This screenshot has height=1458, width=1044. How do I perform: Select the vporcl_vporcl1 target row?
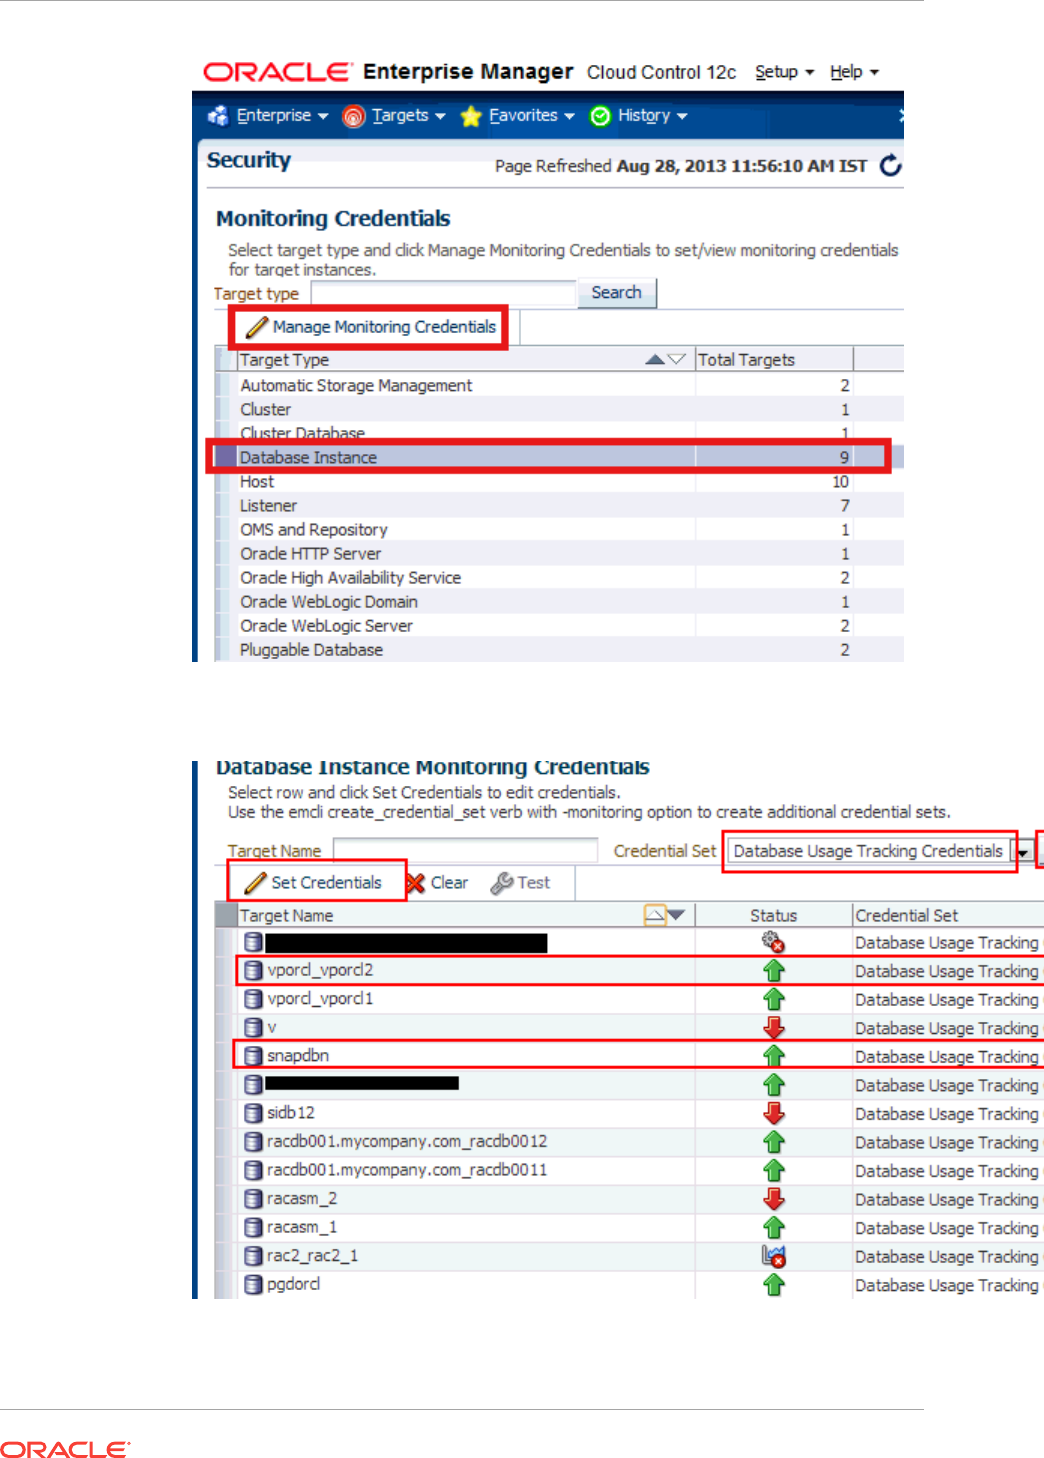tap(630, 999)
